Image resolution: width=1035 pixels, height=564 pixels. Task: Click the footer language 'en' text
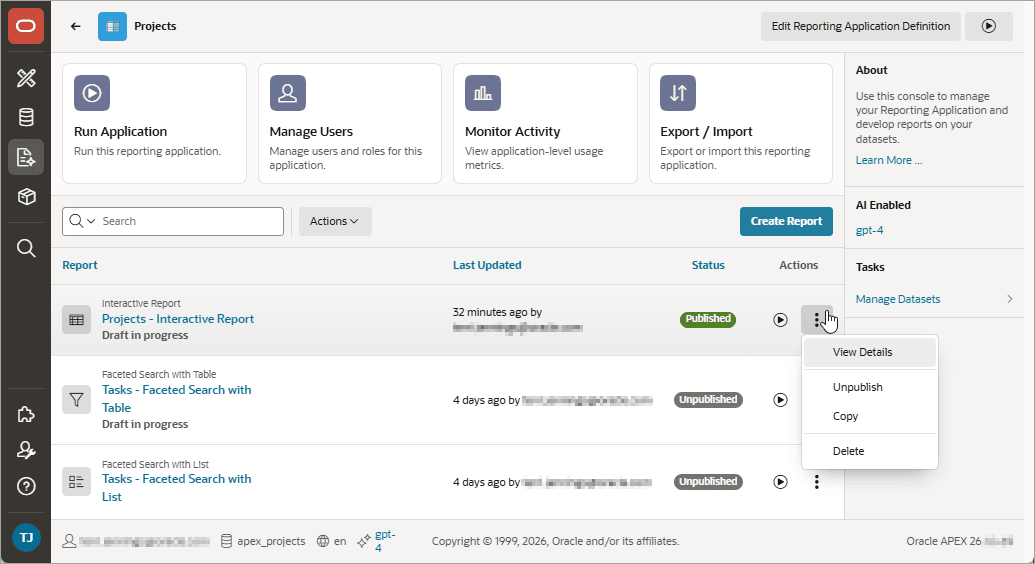(x=340, y=541)
